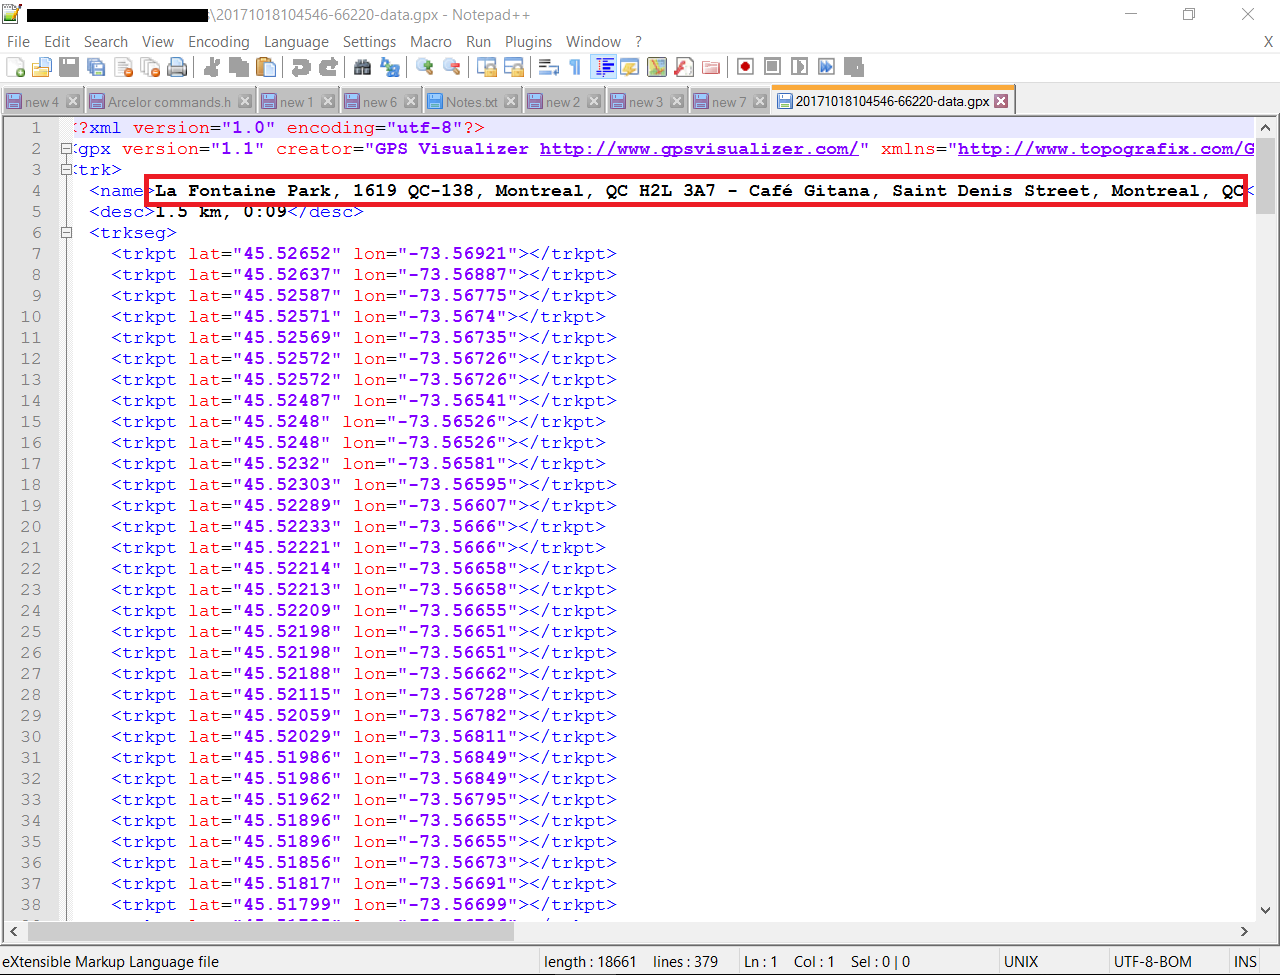Undo the last action via toolbar
The height and width of the screenshot is (975, 1280).
click(x=301, y=67)
